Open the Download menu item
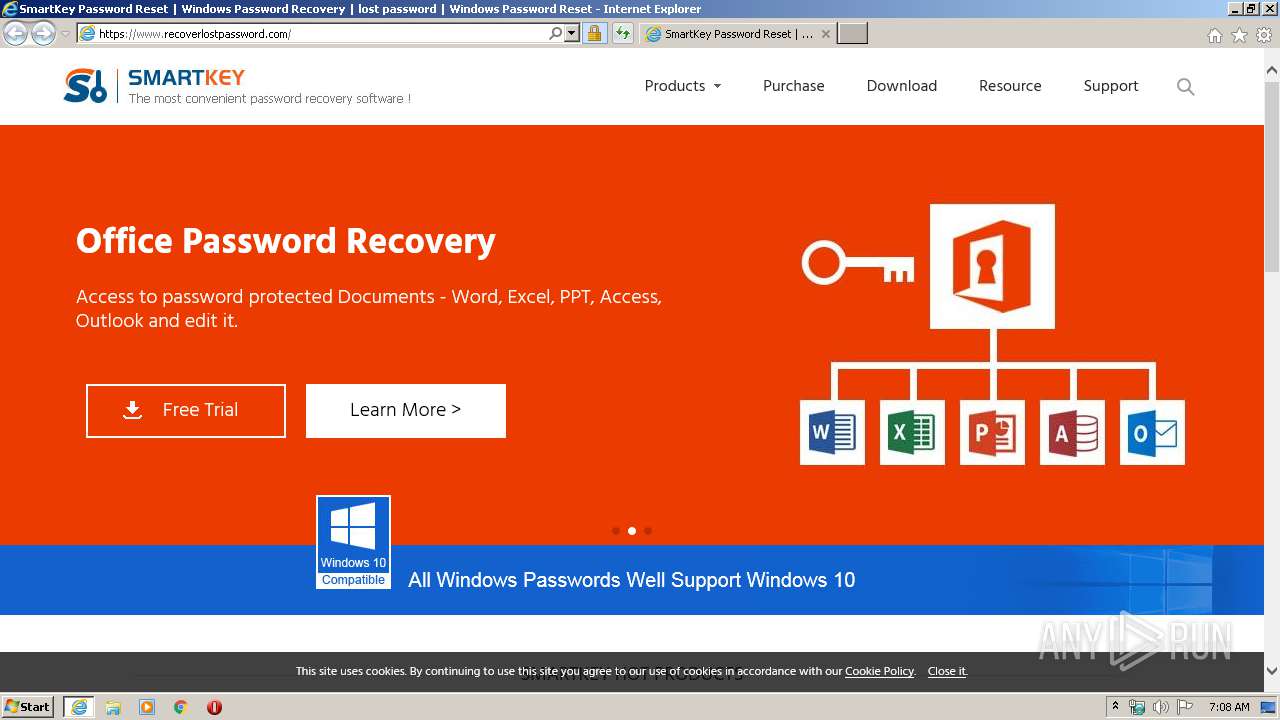Image resolution: width=1280 pixels, height=720 pixels. 902,86
